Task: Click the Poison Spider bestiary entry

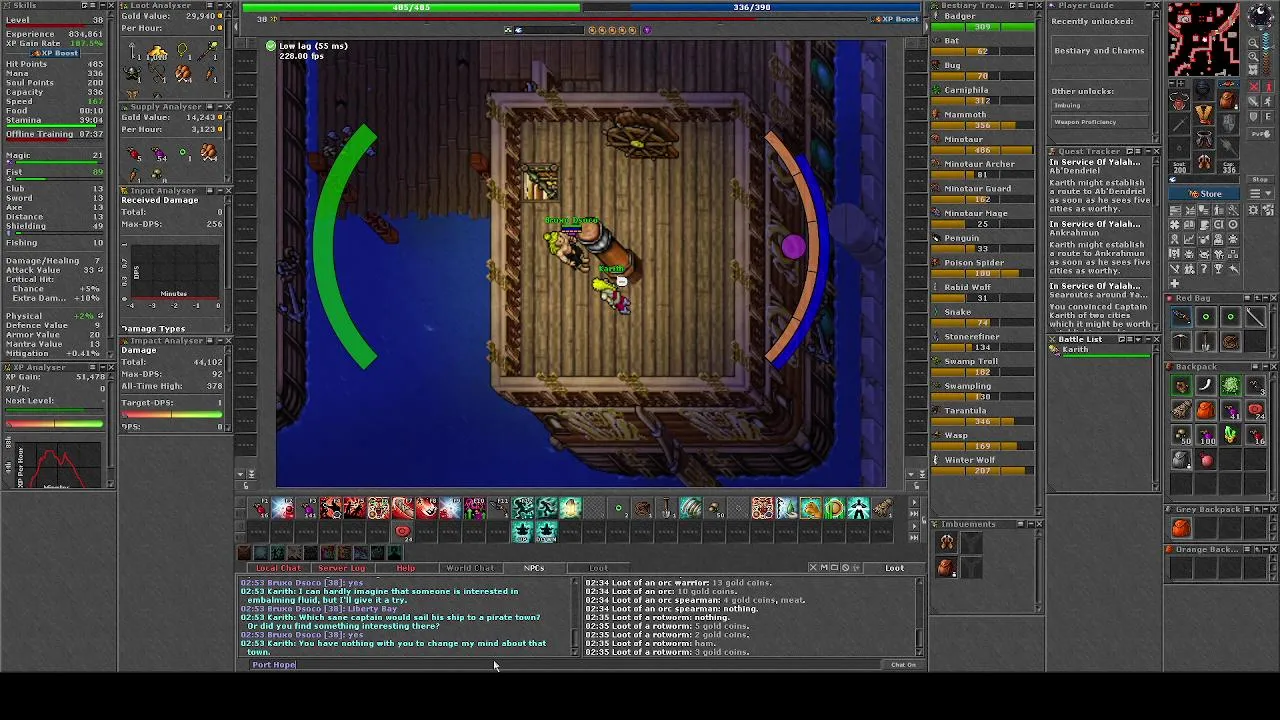Action: pos(980,266)
